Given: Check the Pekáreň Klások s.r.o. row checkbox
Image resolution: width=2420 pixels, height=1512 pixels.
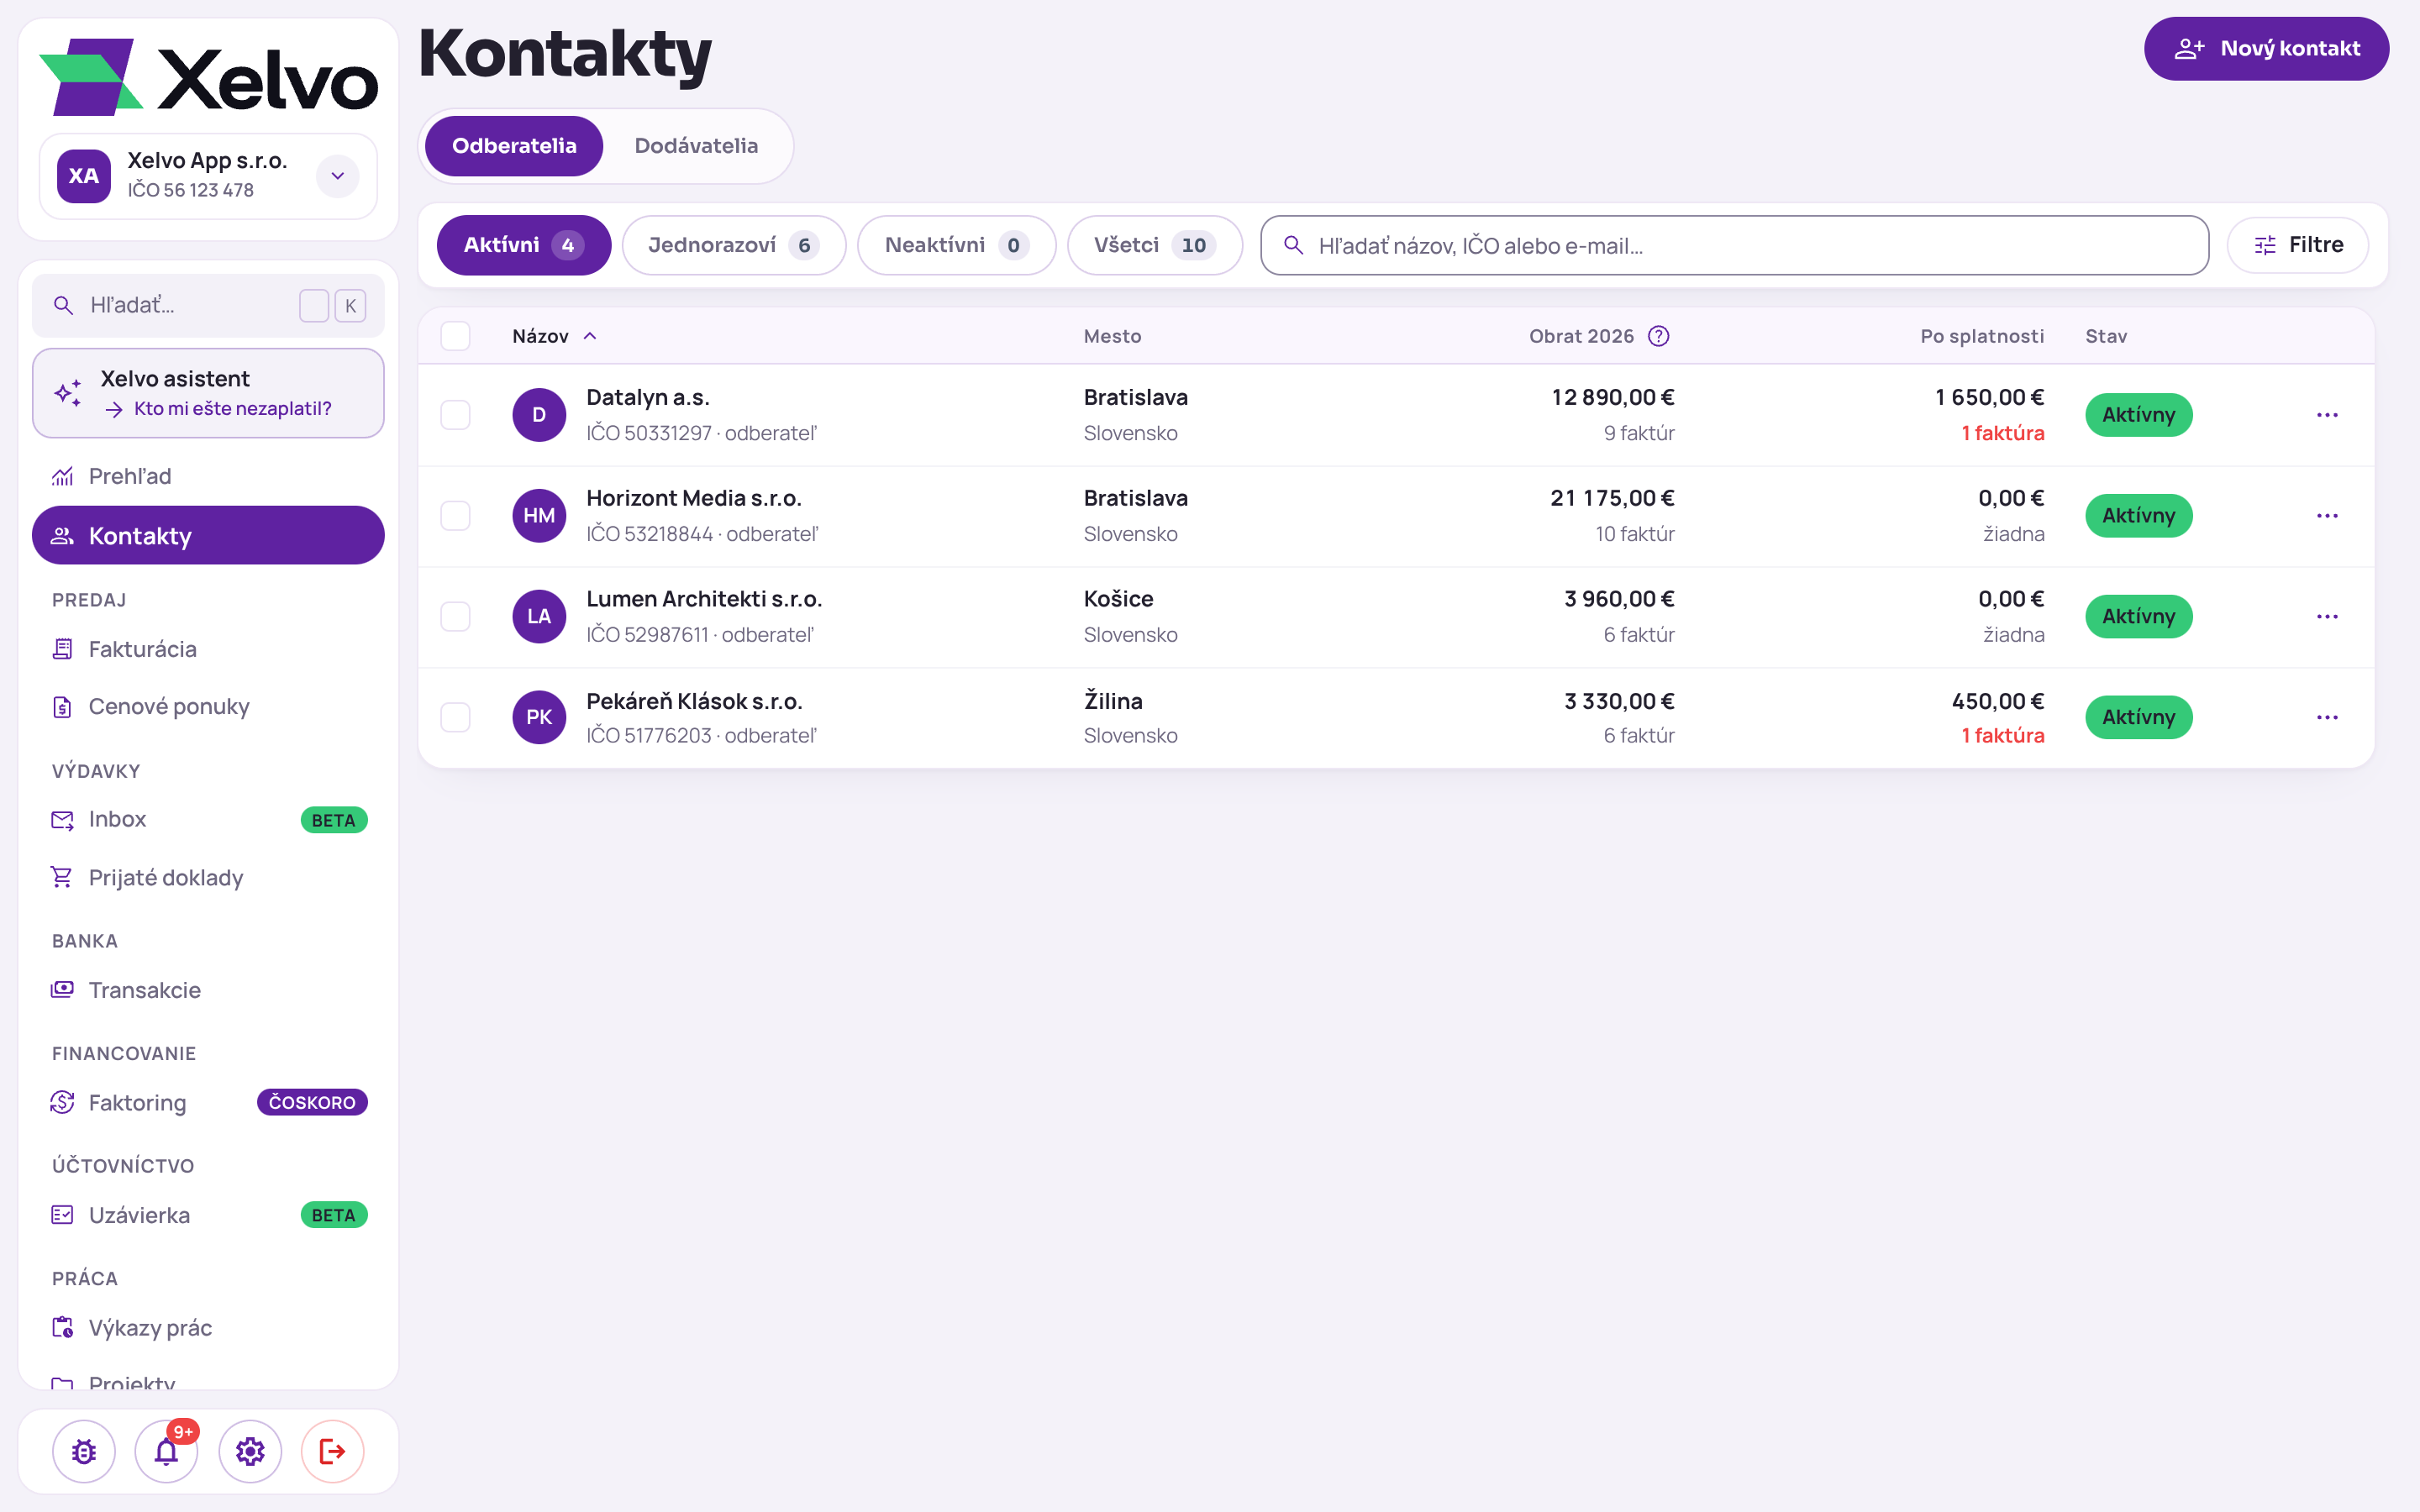Looking at the screenshot, I should 456,718.
